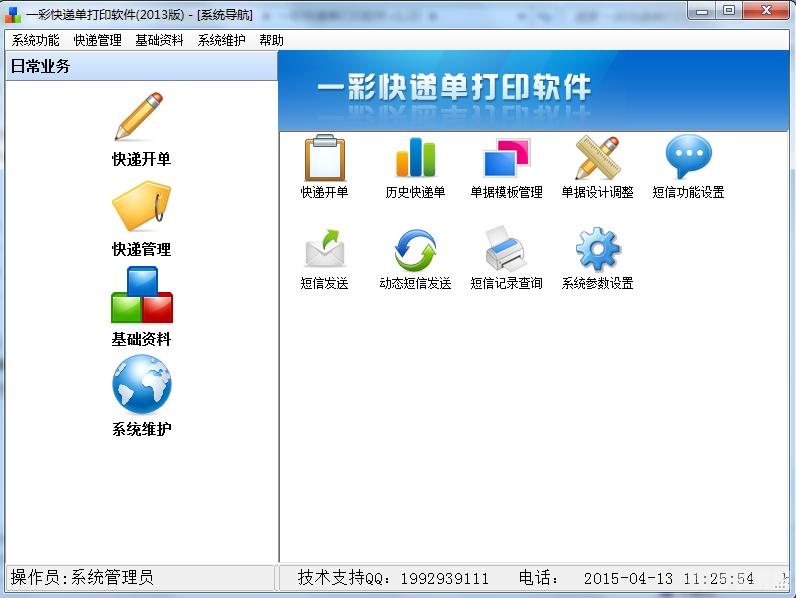Open the 快递开单 clipboard icon
This screenshot has width=796, height=598.
click(x=324, y=159)
